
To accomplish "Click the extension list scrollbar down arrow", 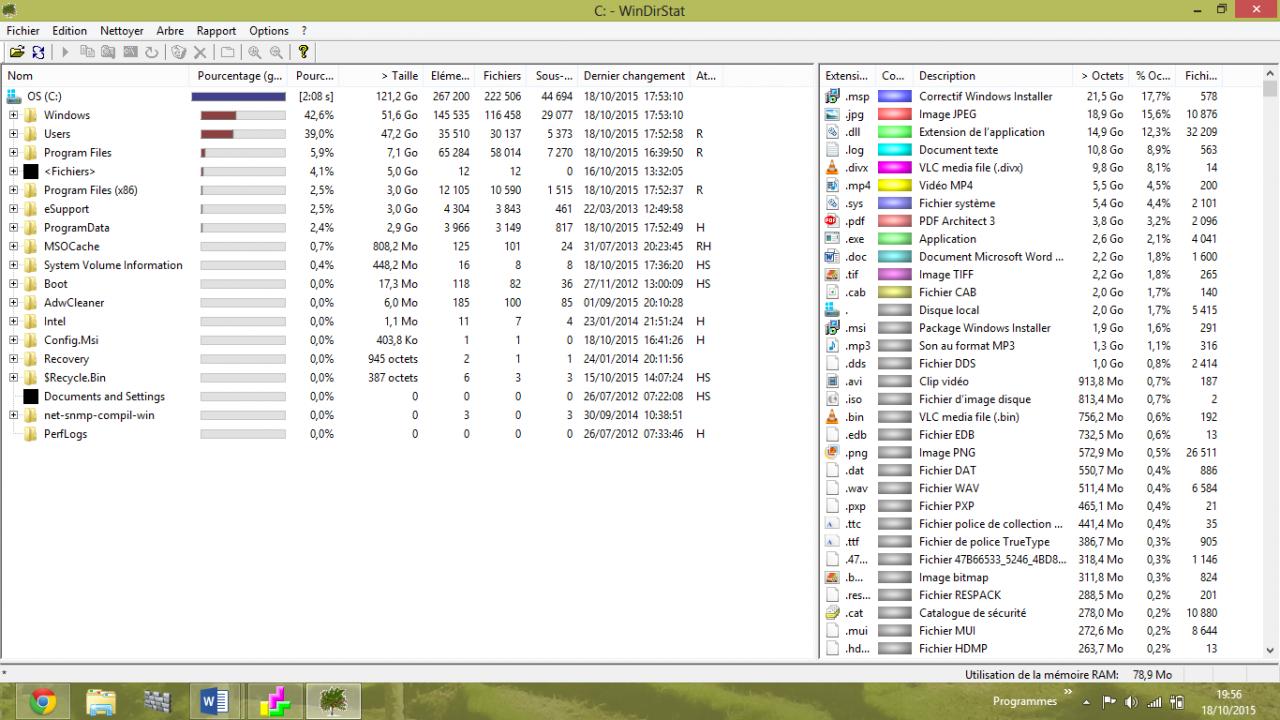I will [1271, 650].
